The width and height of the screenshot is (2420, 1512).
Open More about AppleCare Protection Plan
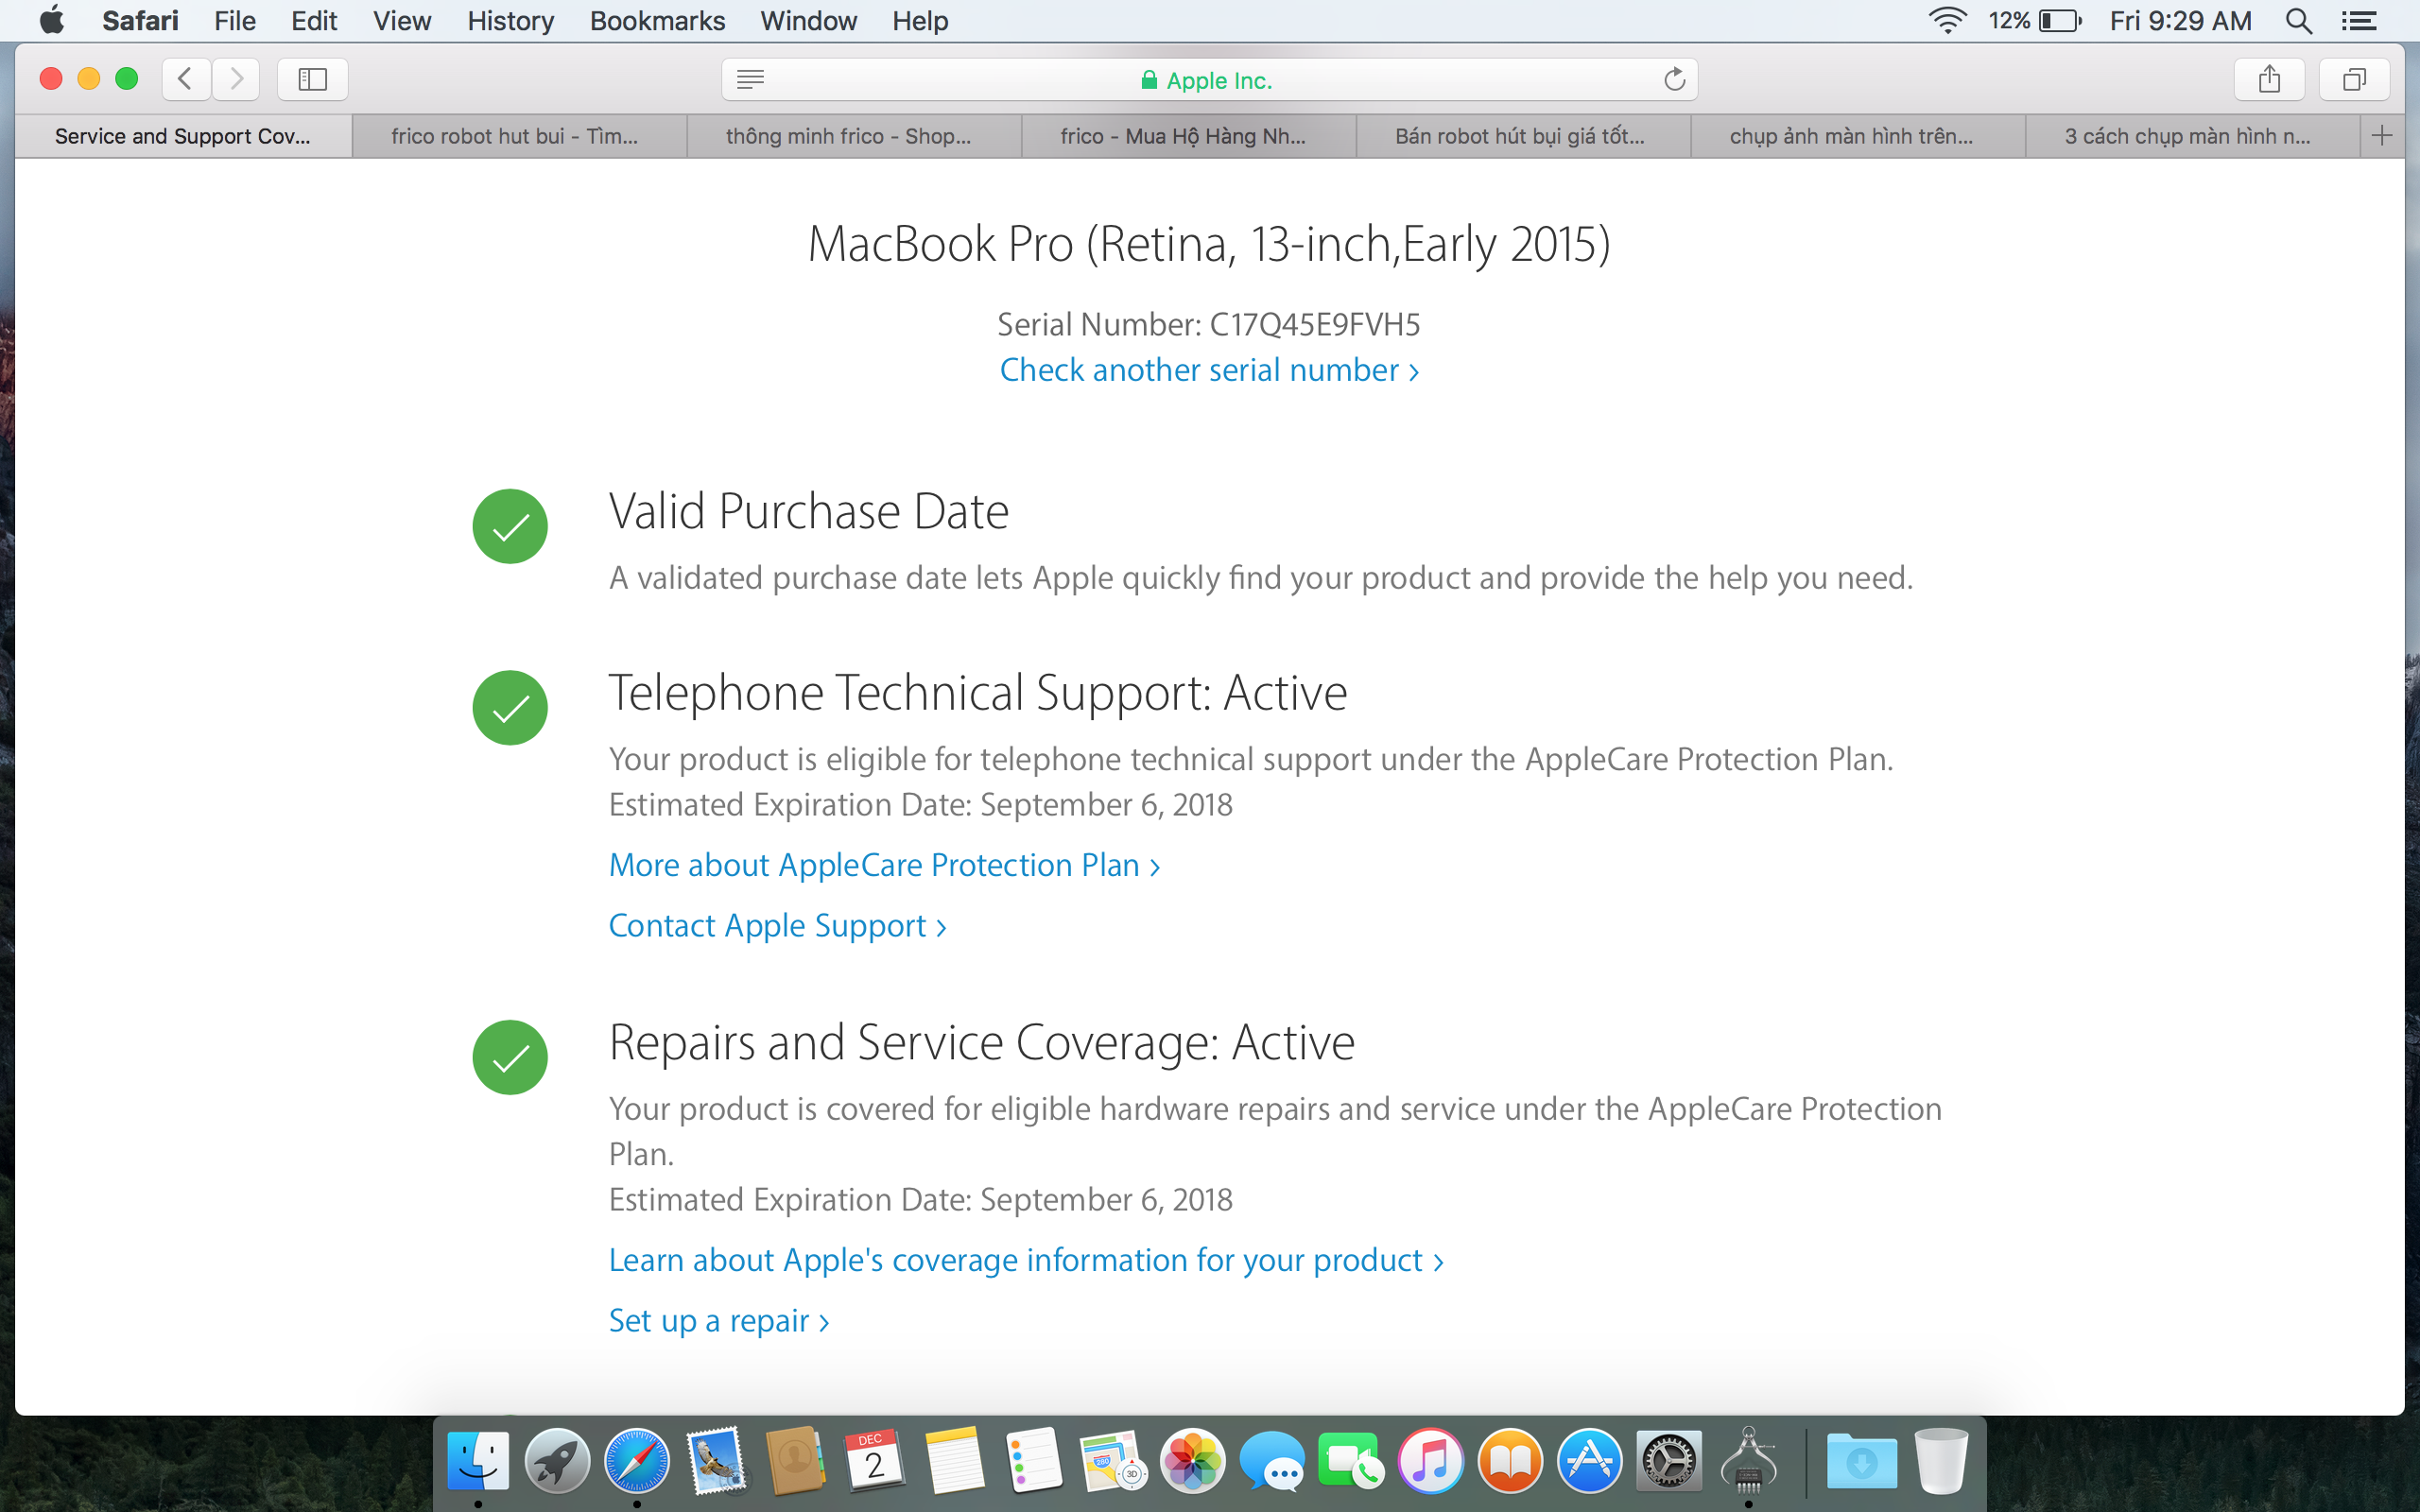click(x=884, y=865)
